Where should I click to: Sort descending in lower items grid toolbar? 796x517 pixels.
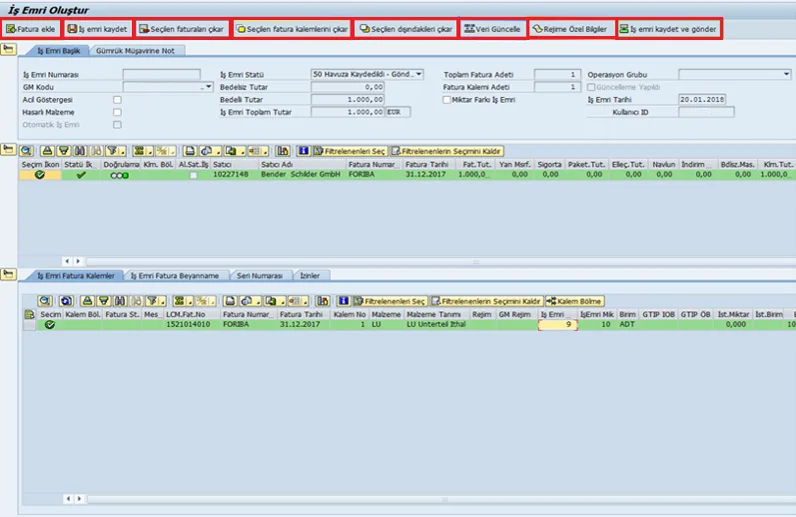tap(104, 301)
